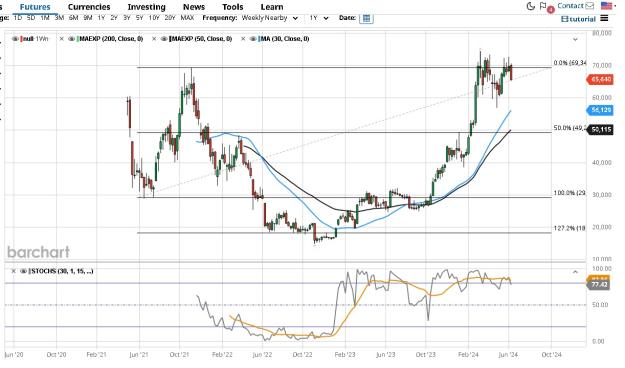Click the red 65,640 price tag
625x368 pixels.
[600, 79]
